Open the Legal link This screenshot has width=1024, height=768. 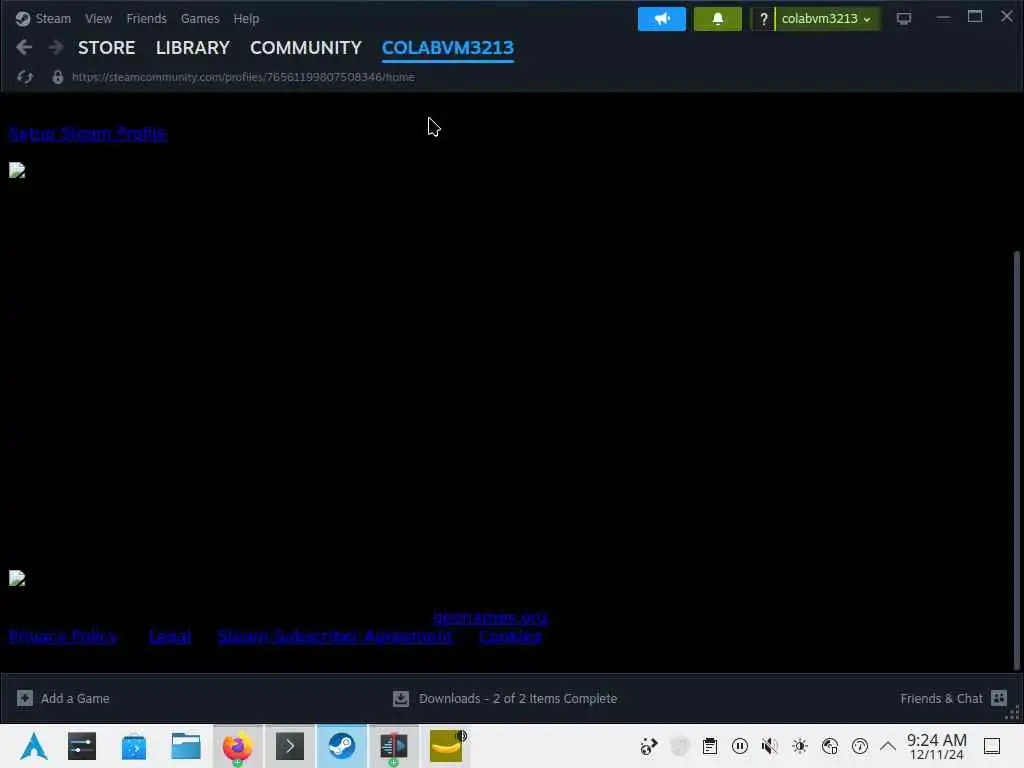(x=170, y=636)
